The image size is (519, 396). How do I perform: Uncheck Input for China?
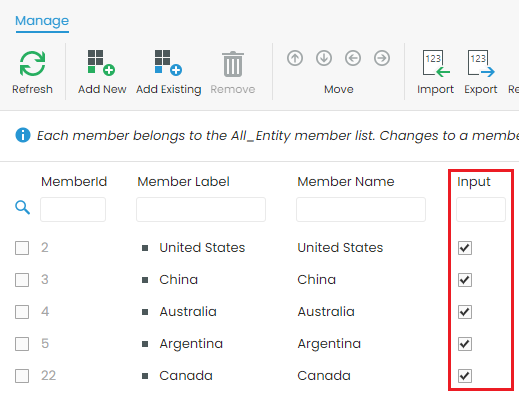[x=465, y=280]
